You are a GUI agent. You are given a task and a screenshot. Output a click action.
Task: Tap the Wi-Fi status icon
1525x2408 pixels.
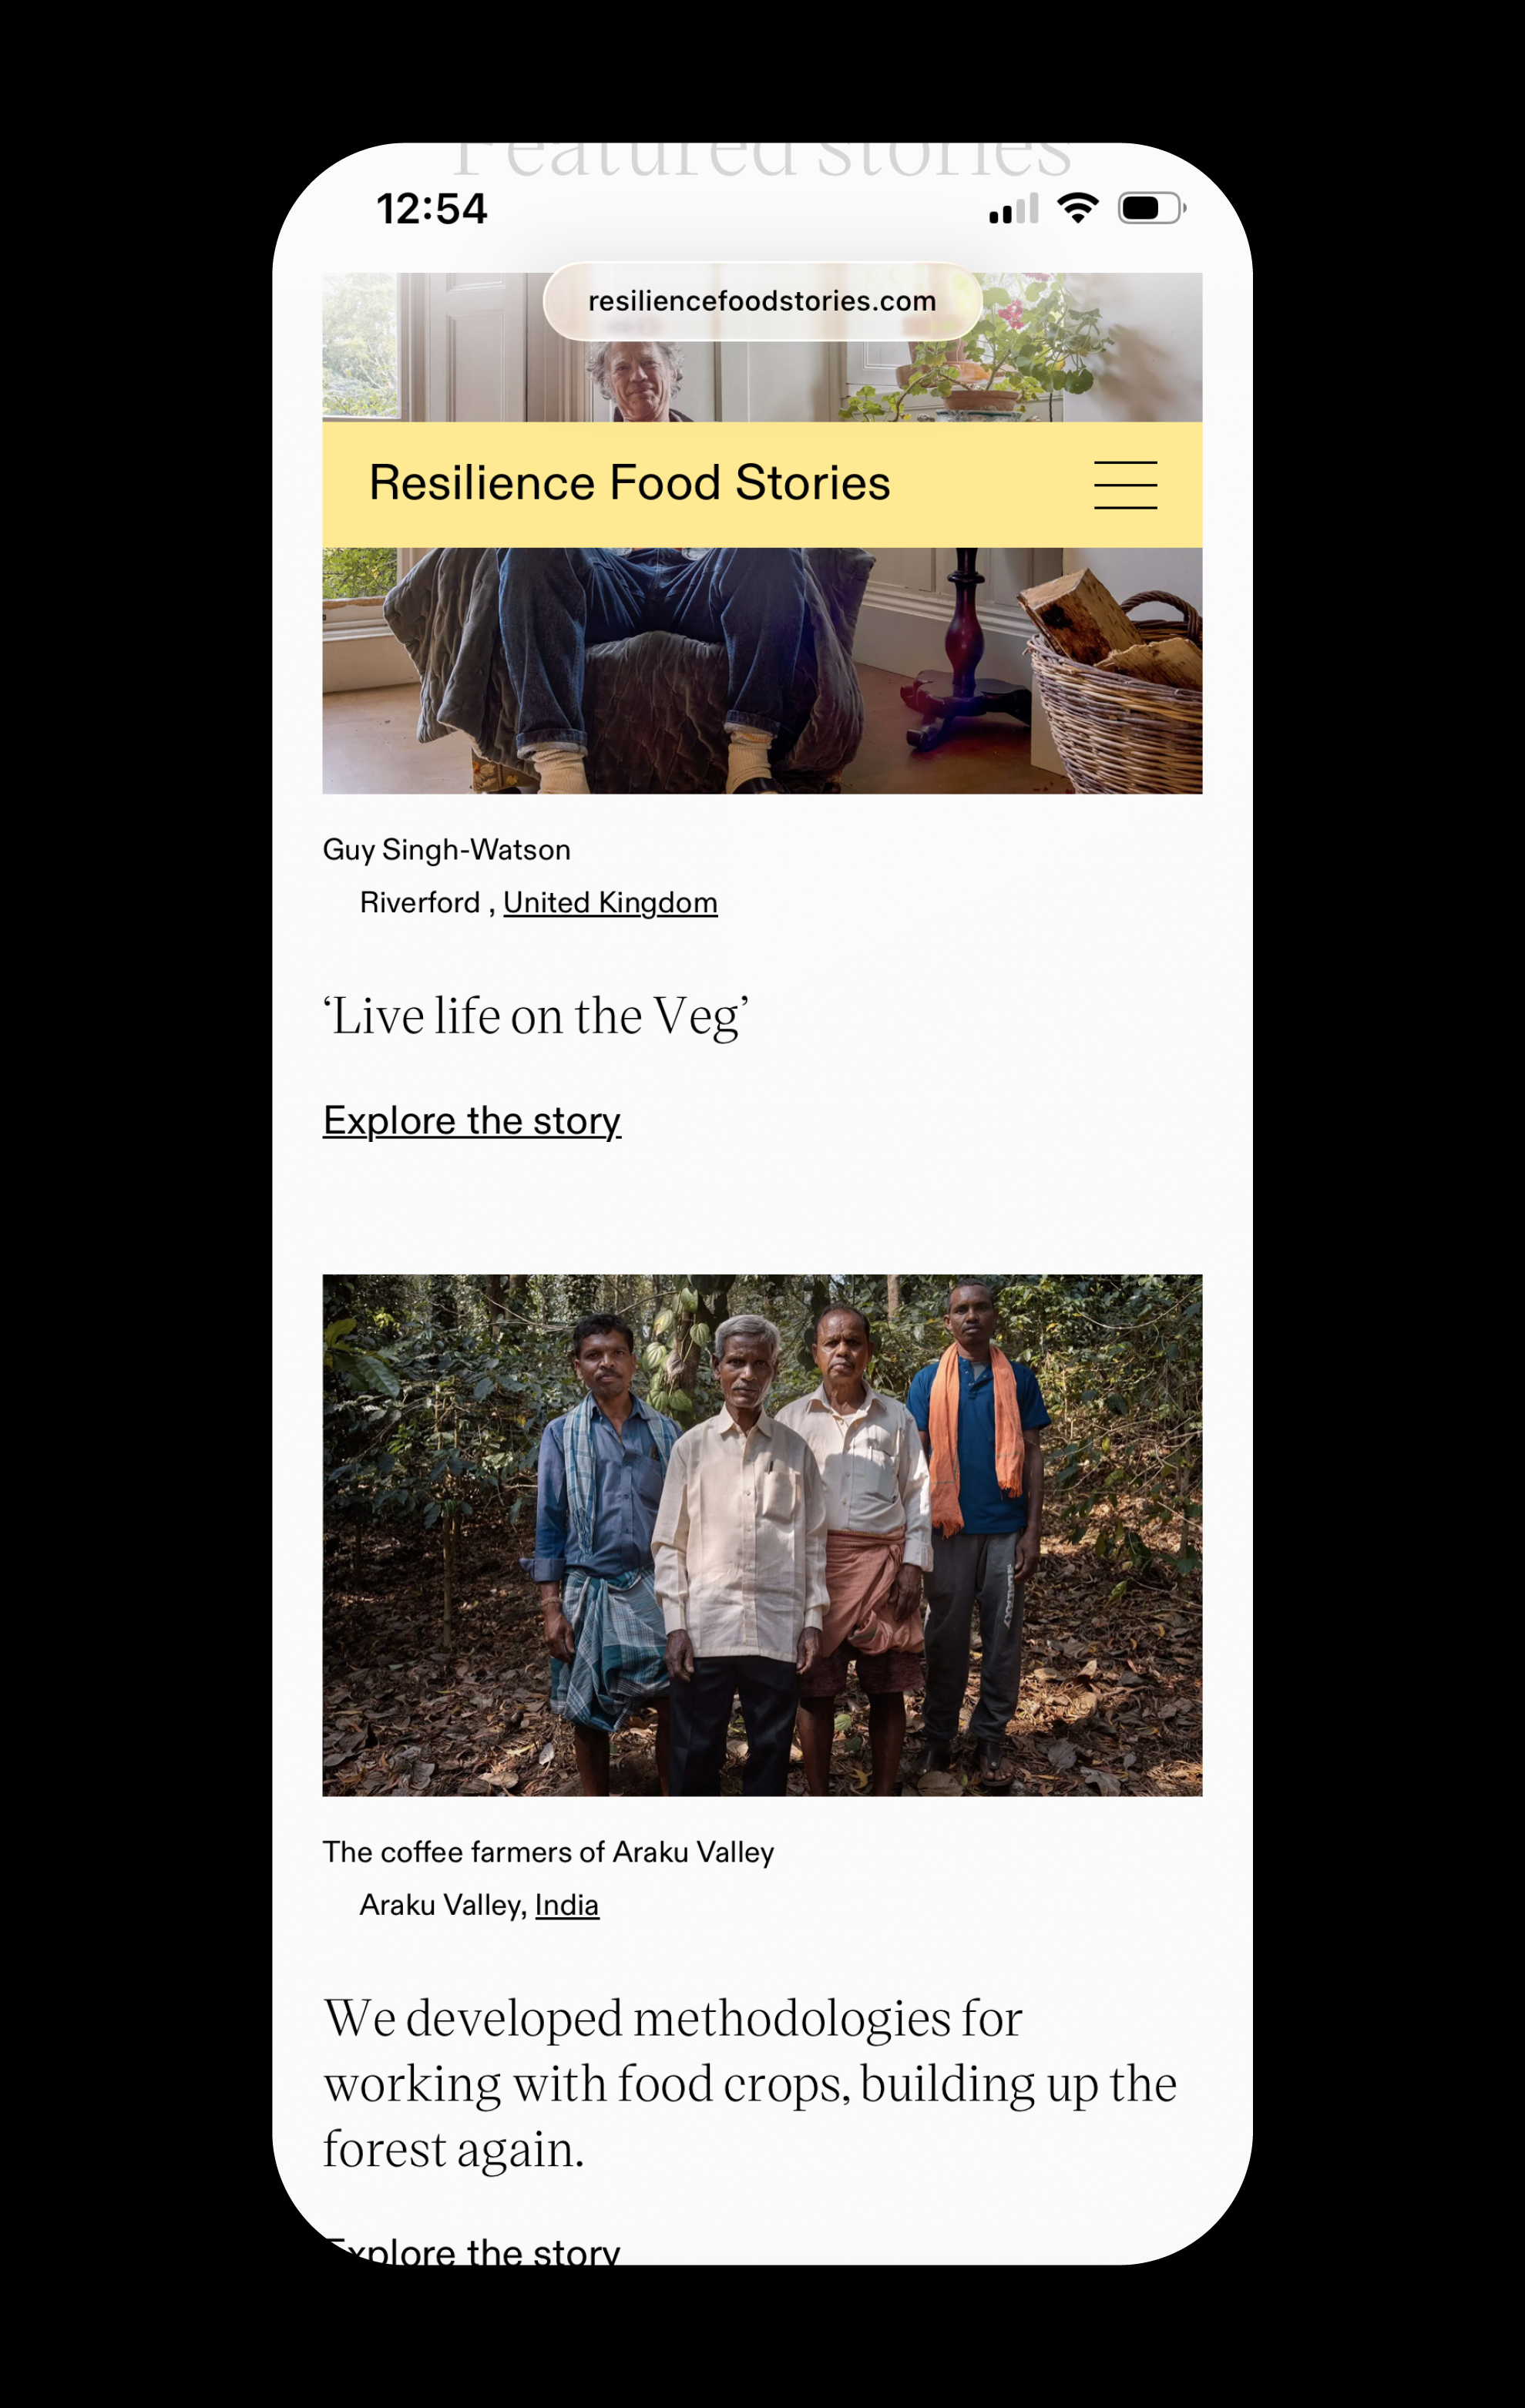1077,208
